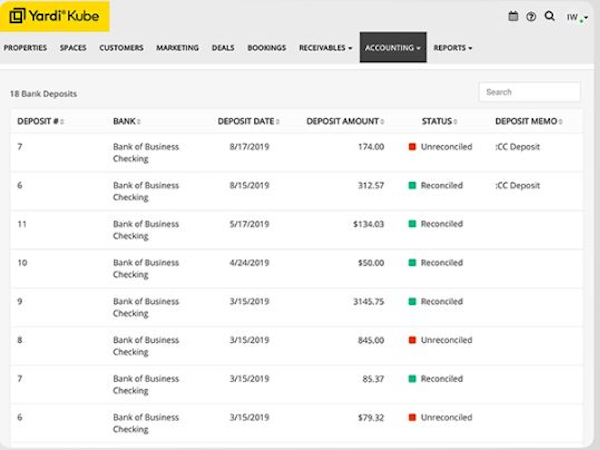Image resolution: width=600 pixels, height=450 pixels.
Task: Sort by Deposit Memo column header
Action: [528, 121]
